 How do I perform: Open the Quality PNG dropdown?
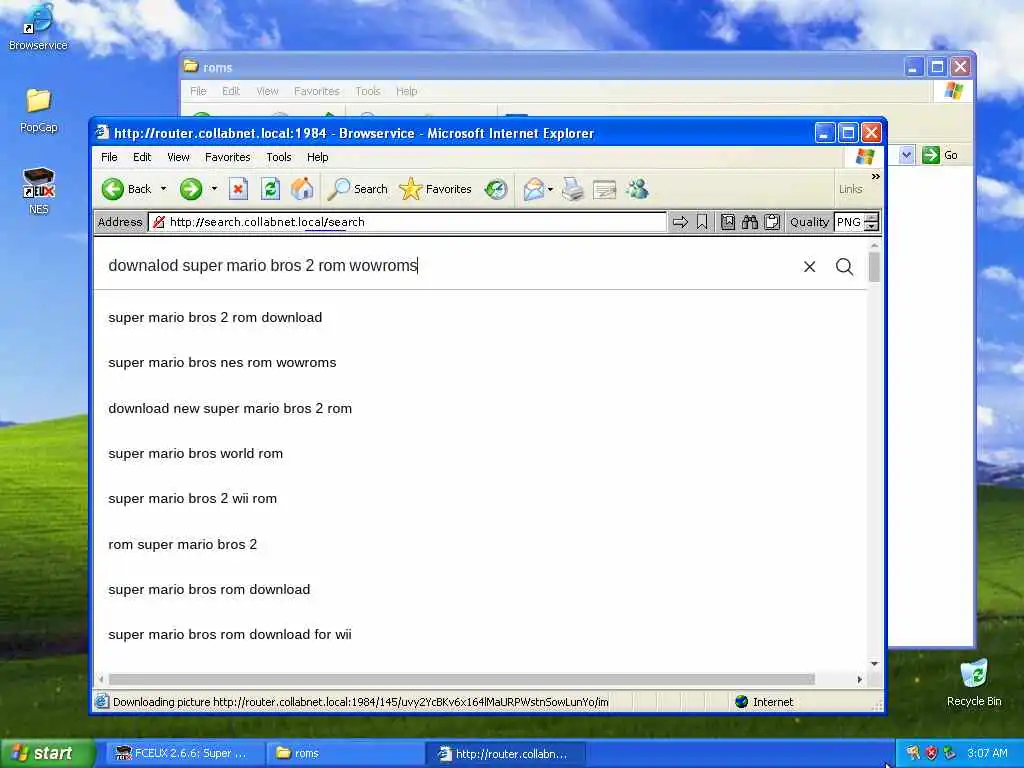(x=856, y=222)
